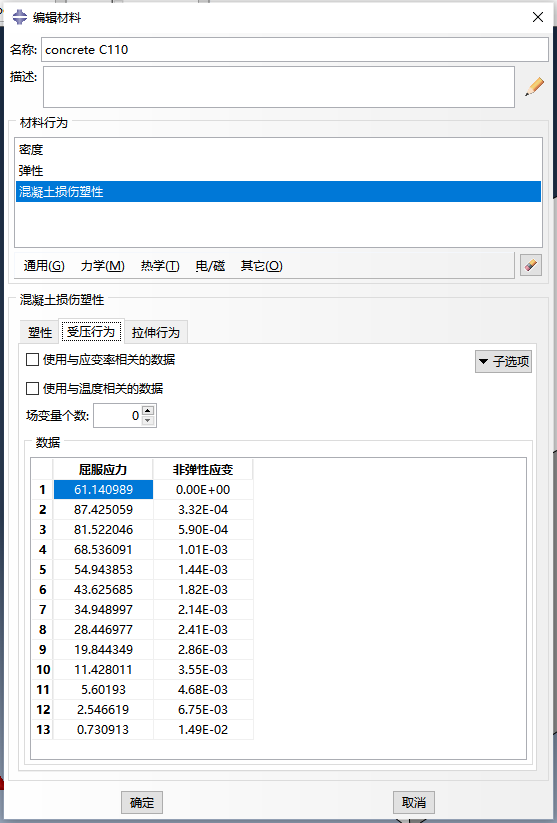Select the cell with 4.68E-03
This screenshot has height=823, width=557.
[203, 689]
